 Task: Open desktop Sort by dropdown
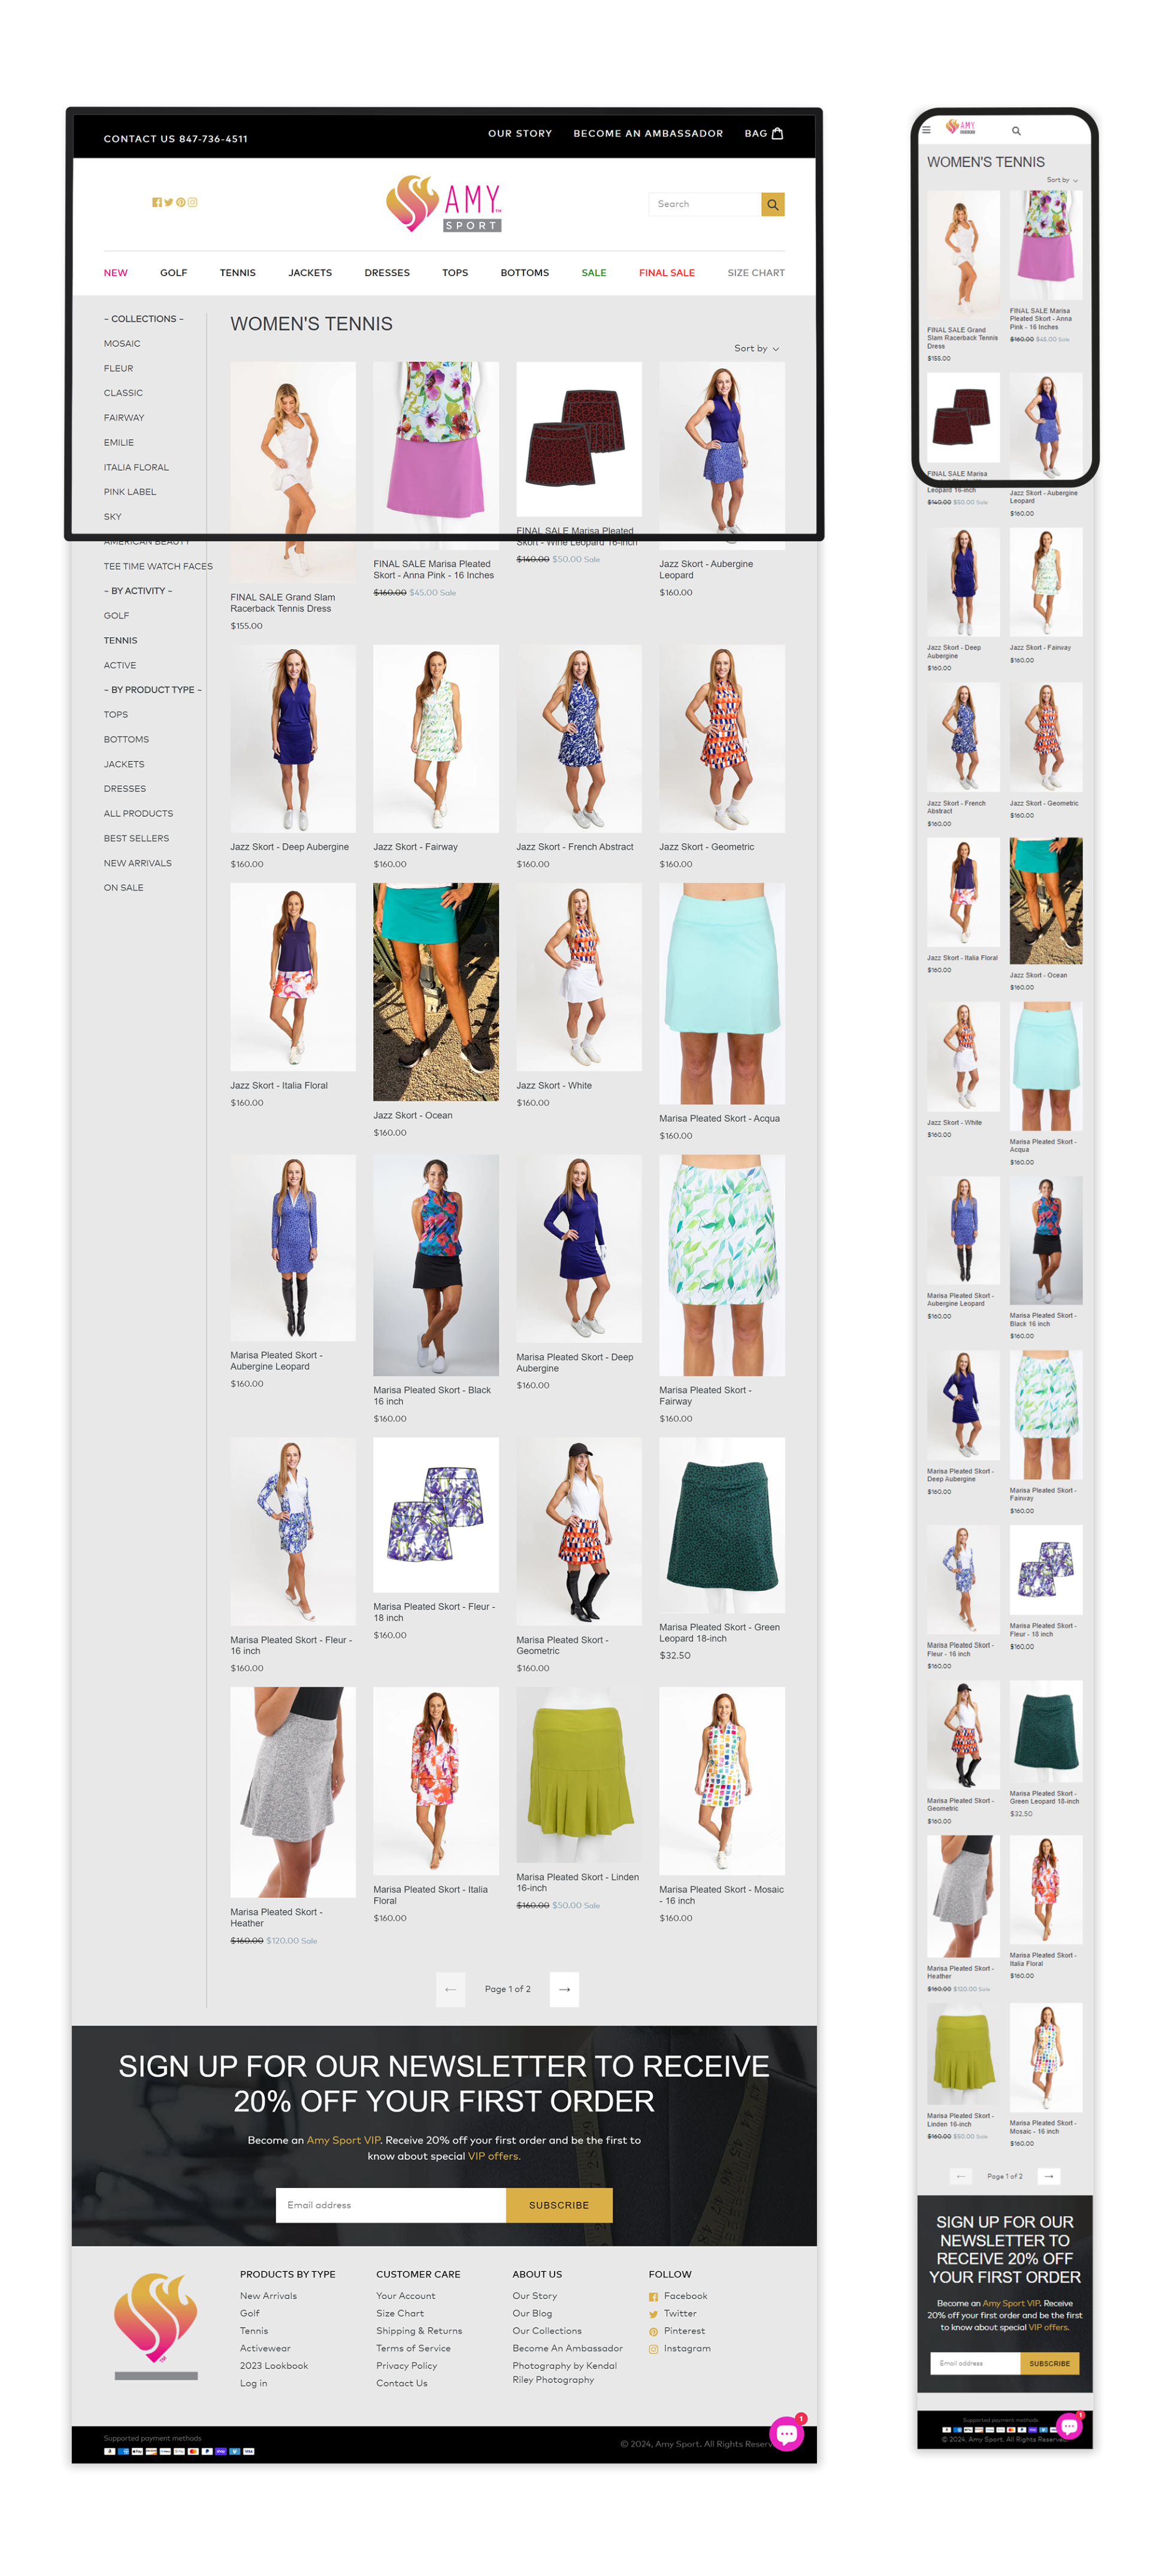tap(756, 348)
